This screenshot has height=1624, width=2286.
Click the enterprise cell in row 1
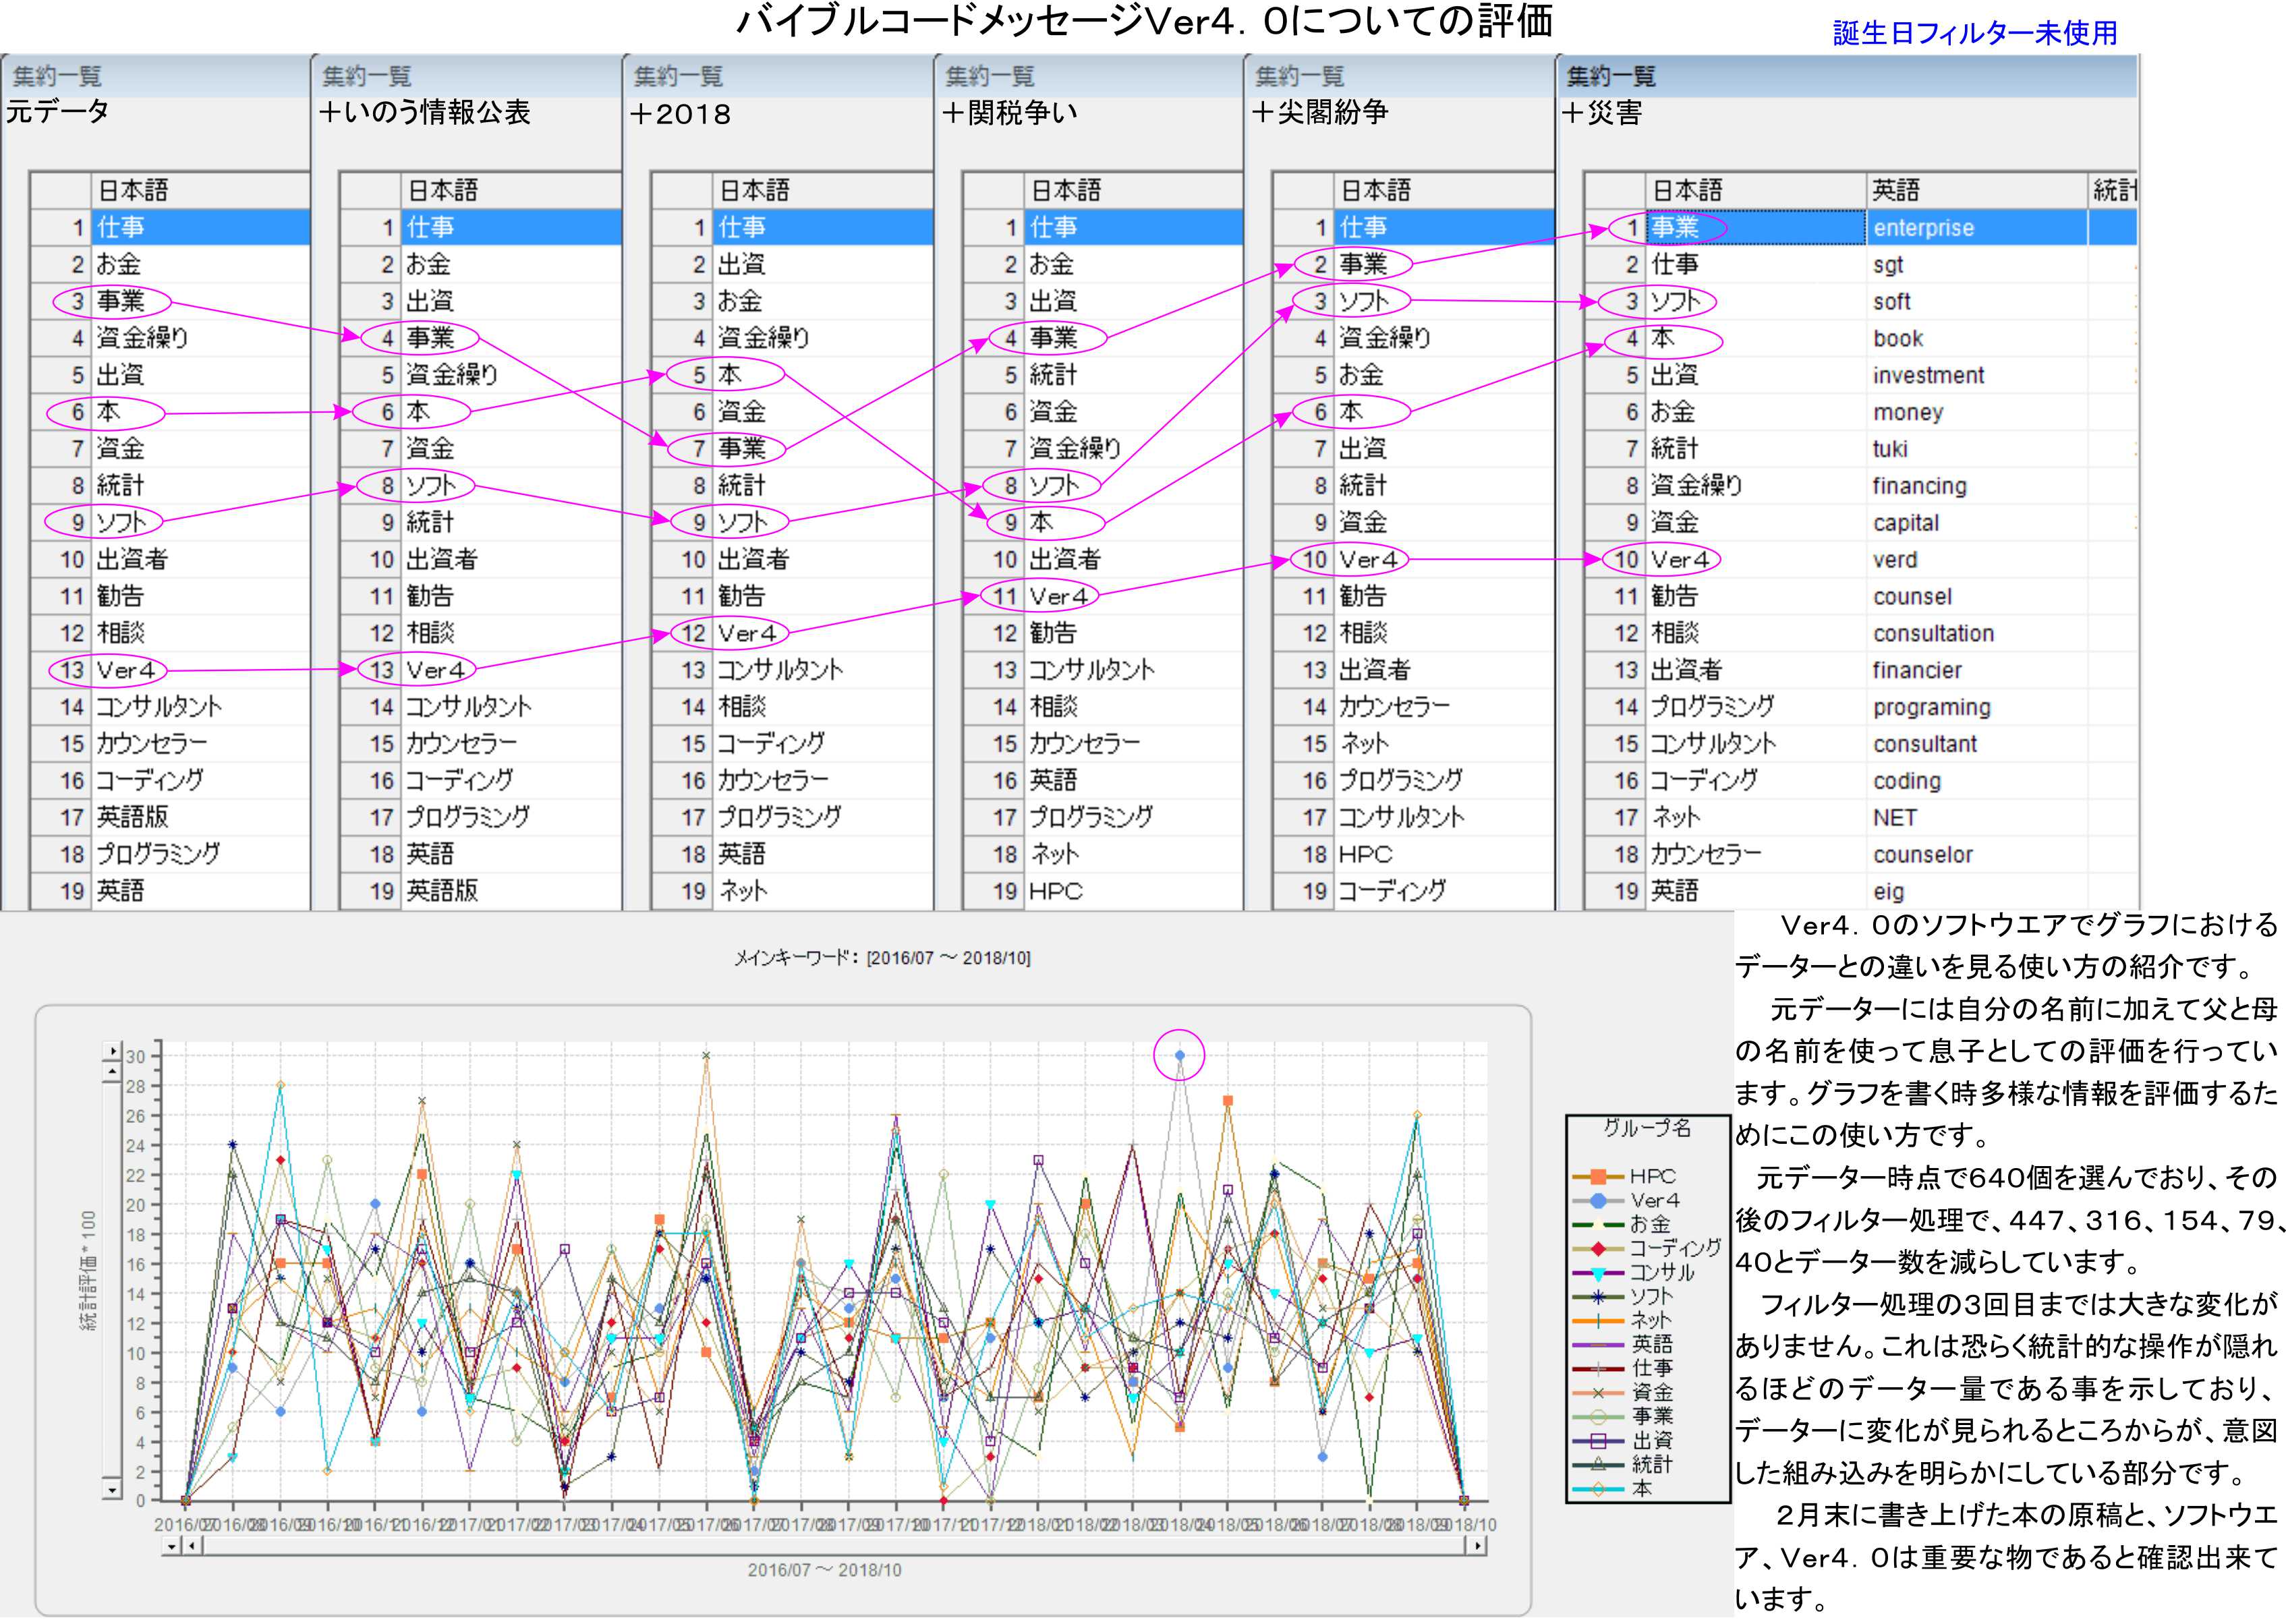pyautogui.click(x=1924, y=228)
